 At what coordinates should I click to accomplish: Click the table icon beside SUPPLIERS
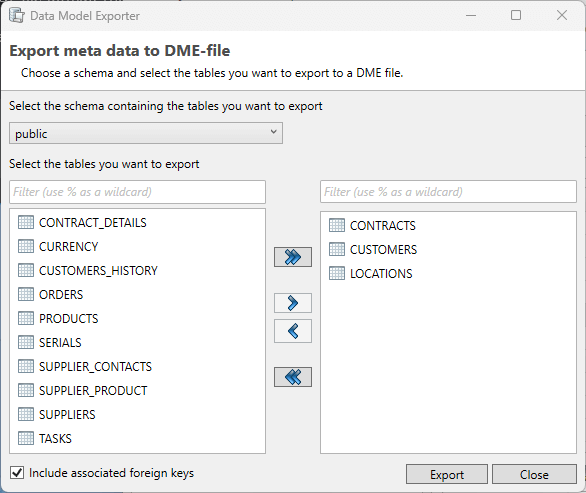click(x=26, y=414)
